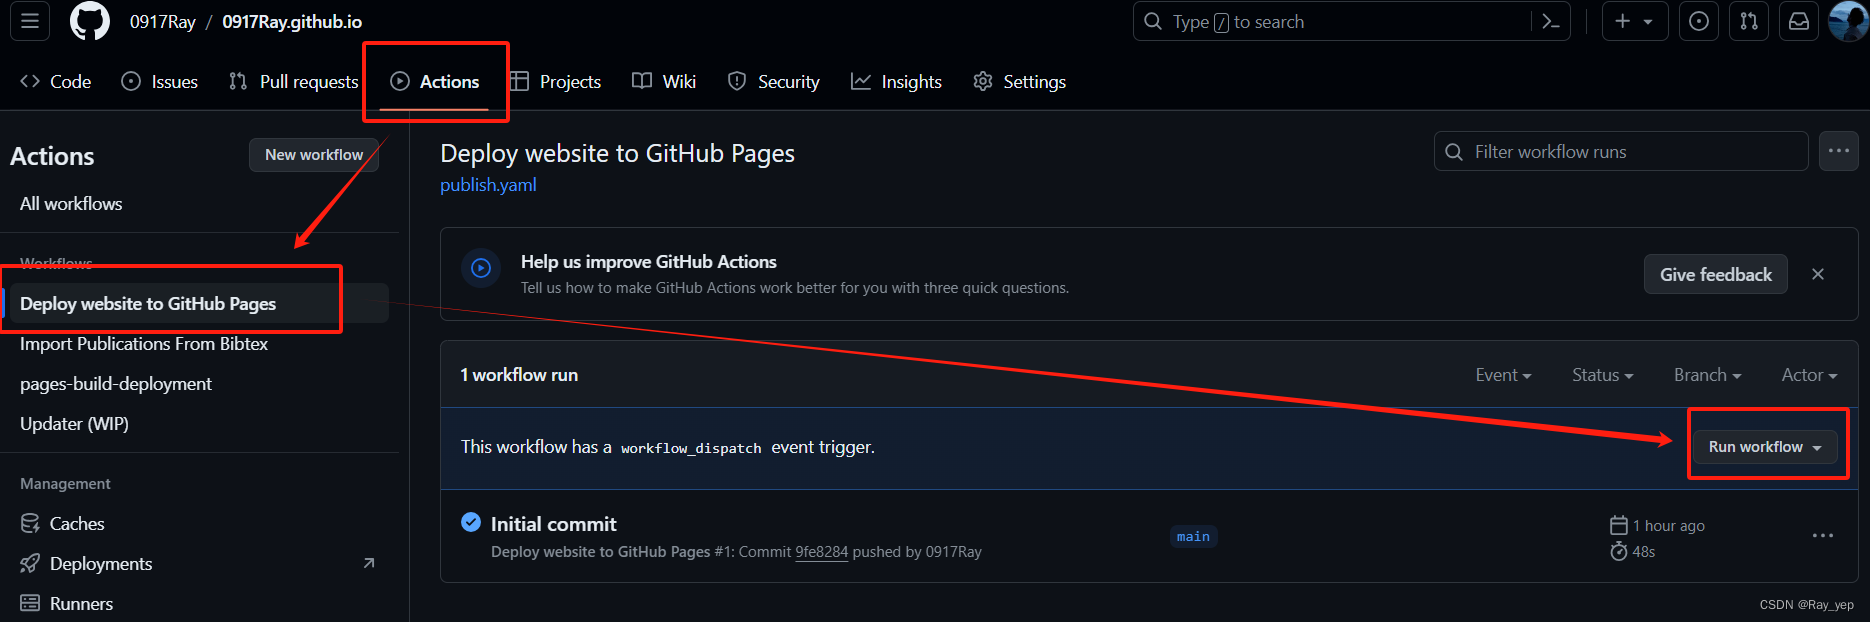1870x622 pixels.
Task: Dismiss the Help us improve banner
Action: pyautogui.click(x=1818, y=274)
